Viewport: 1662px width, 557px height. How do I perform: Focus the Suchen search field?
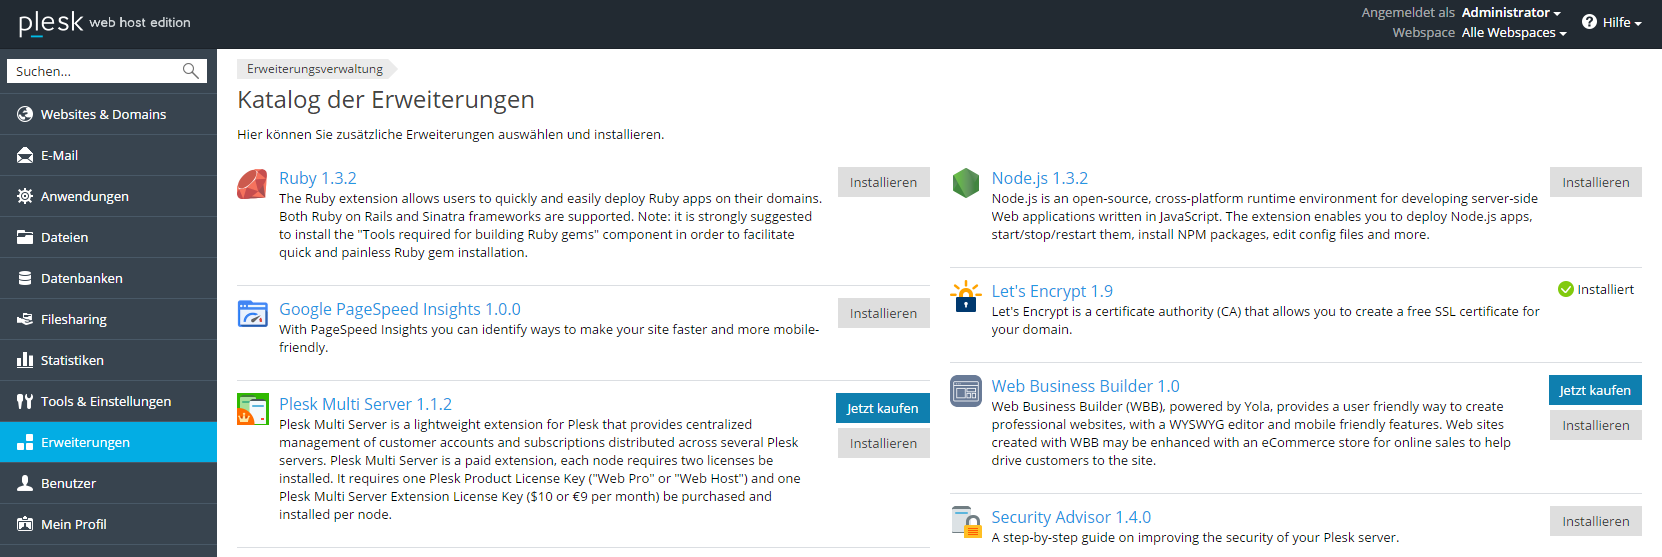click(96, 71)
